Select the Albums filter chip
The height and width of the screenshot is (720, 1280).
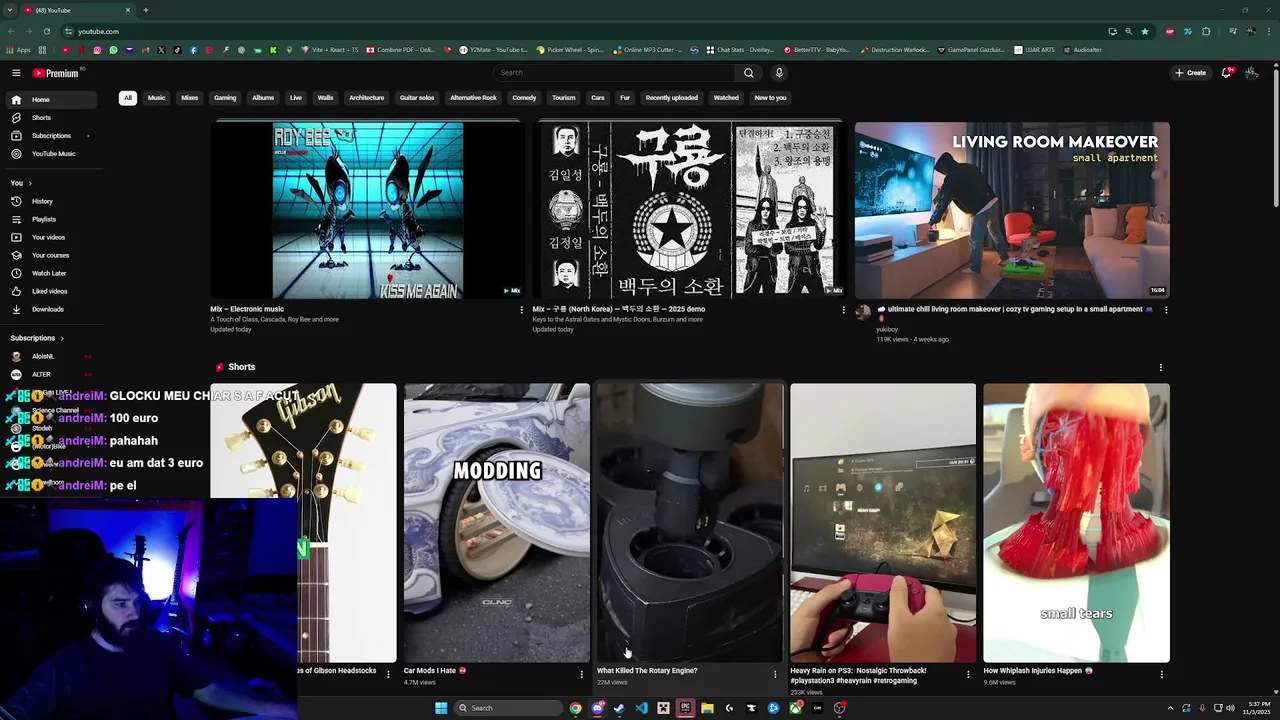point(263,98)
